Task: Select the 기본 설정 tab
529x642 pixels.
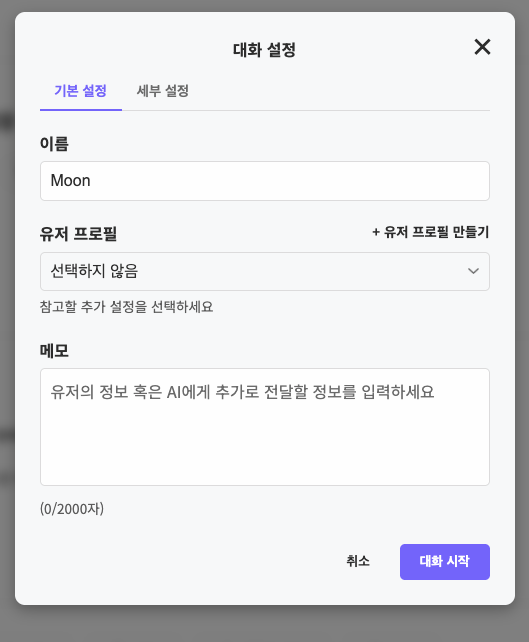Action: point(81,91)
